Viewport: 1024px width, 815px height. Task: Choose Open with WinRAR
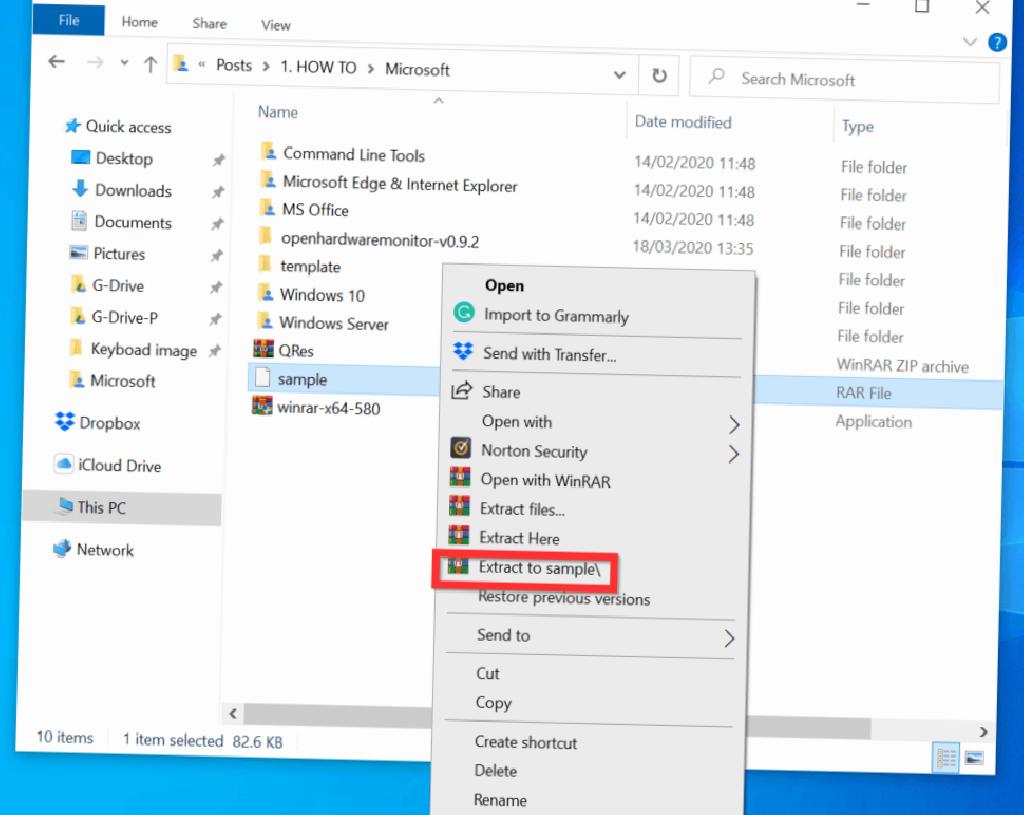[x=545, y=481]
